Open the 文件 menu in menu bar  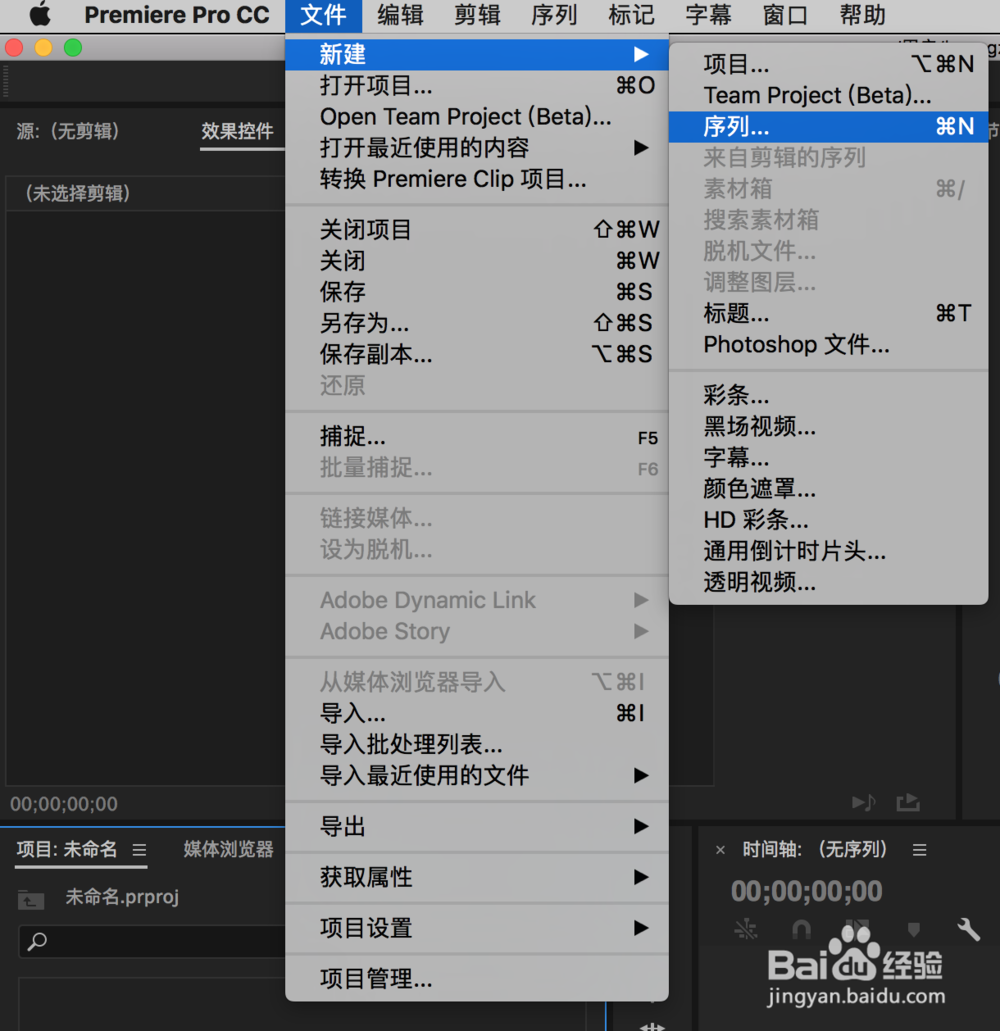[323, 15]
